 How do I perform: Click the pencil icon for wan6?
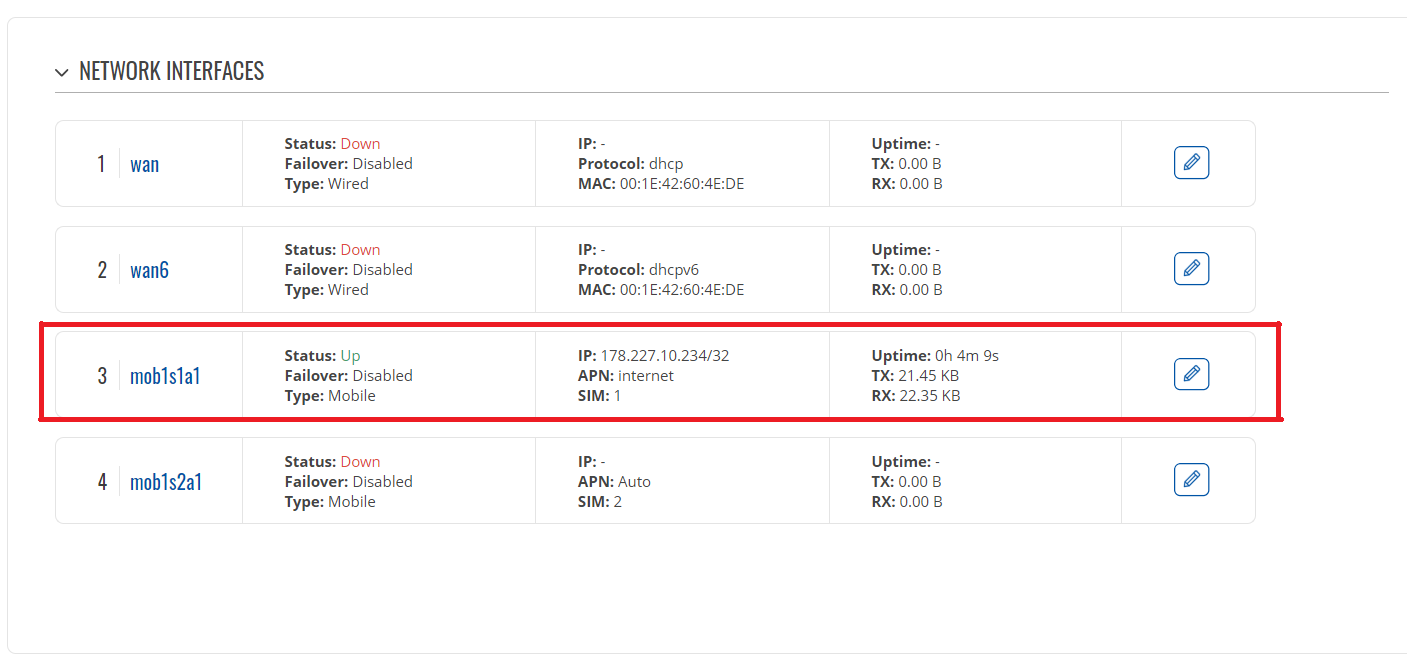1191,269
